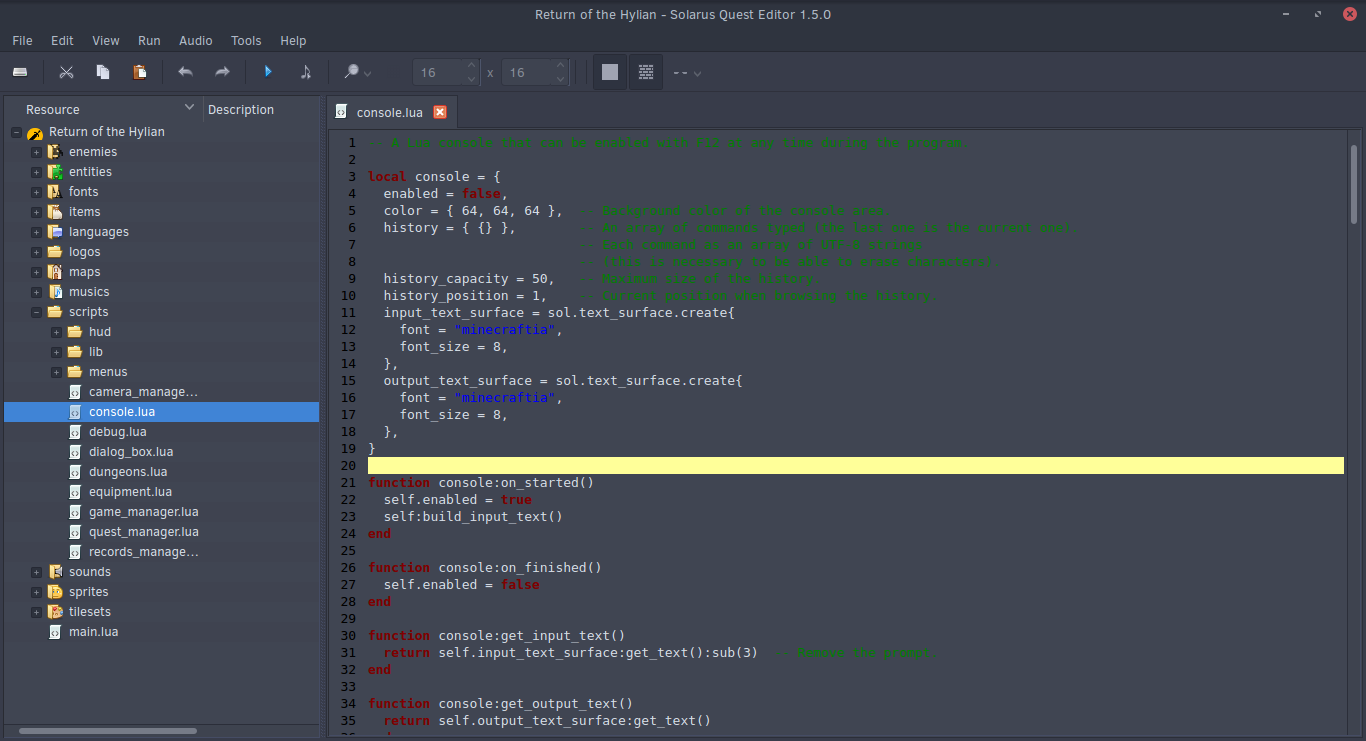Click the music note icon in the toolbar
Image resolution: width=1366 pixels, height=741 pixels.
(305, 72)
